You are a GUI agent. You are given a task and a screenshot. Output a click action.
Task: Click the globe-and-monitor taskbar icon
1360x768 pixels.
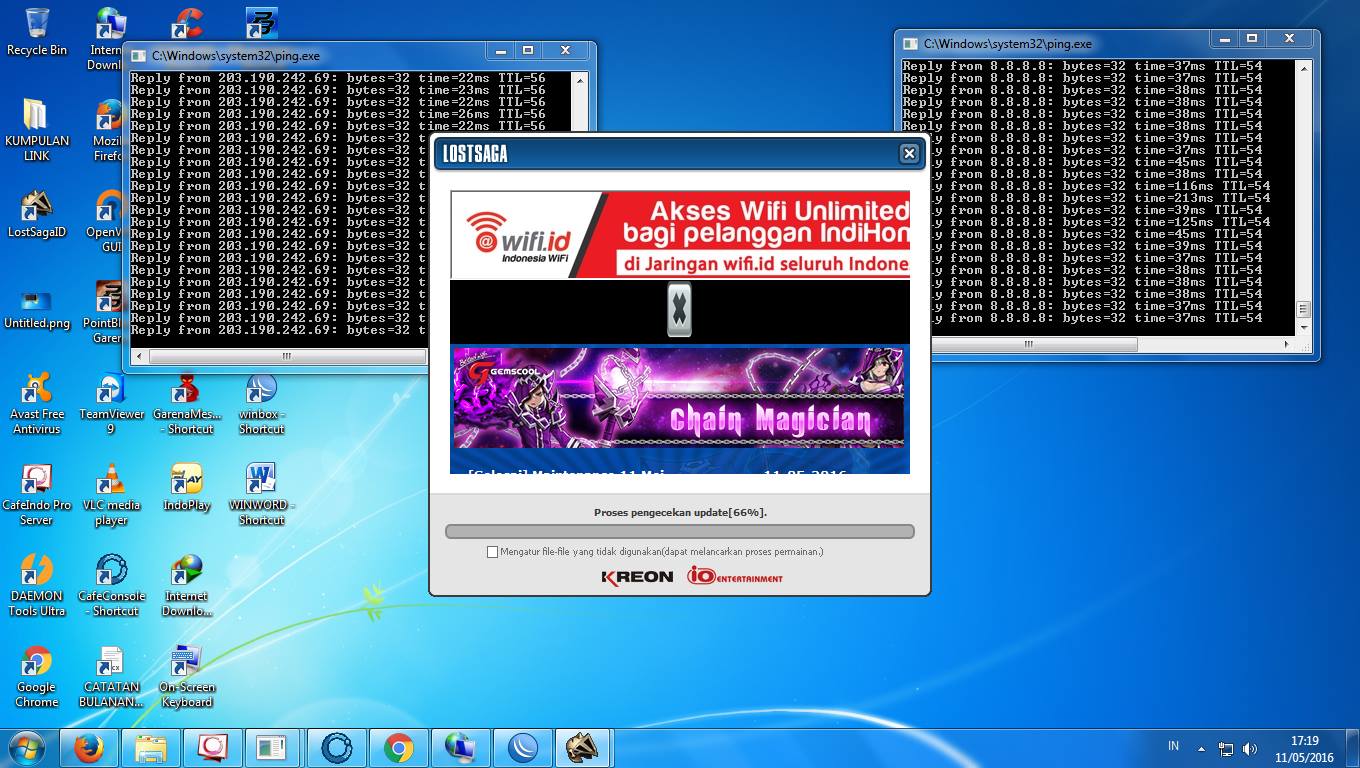[460, 748]
